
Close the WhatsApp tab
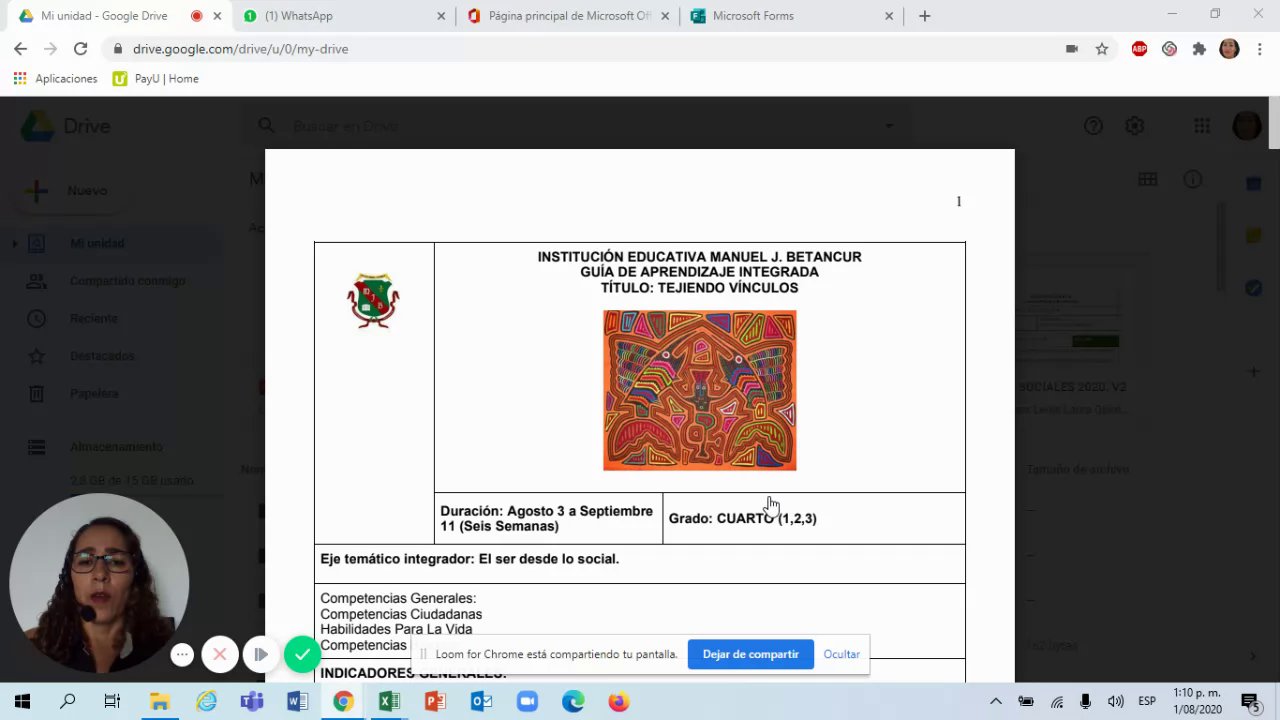(442, 16)
